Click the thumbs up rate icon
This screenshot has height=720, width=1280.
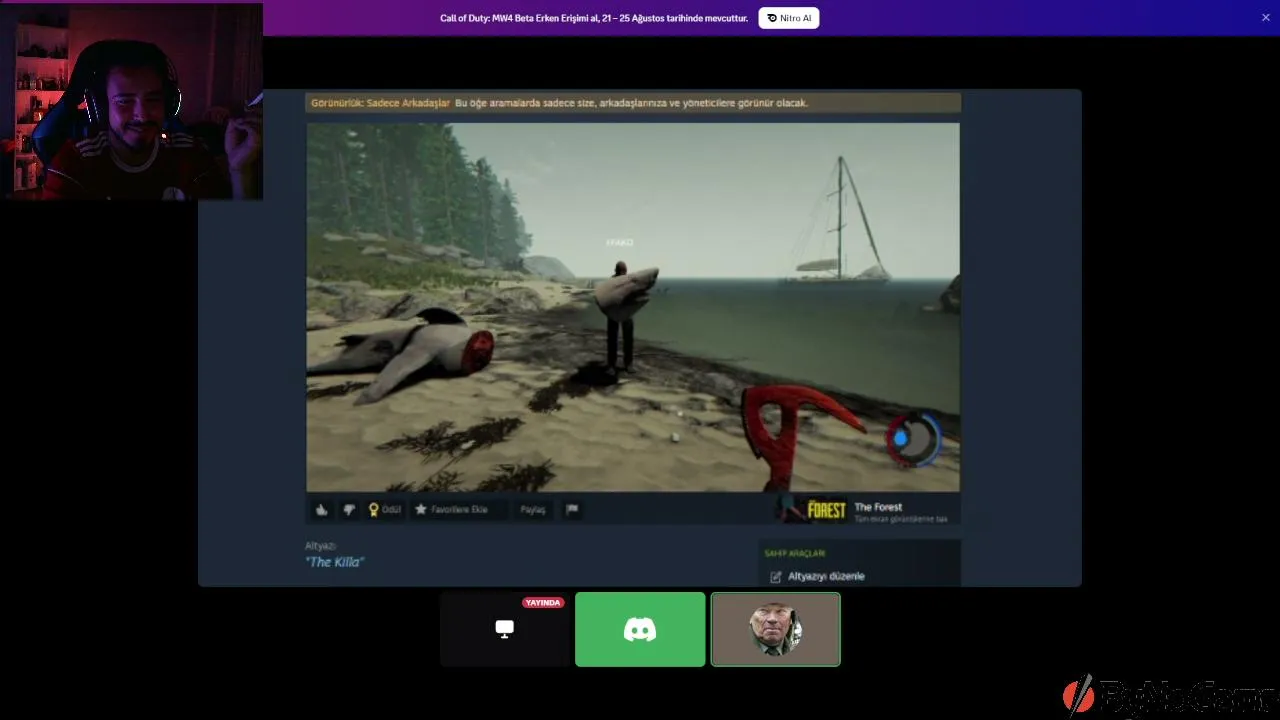(321, 509)
